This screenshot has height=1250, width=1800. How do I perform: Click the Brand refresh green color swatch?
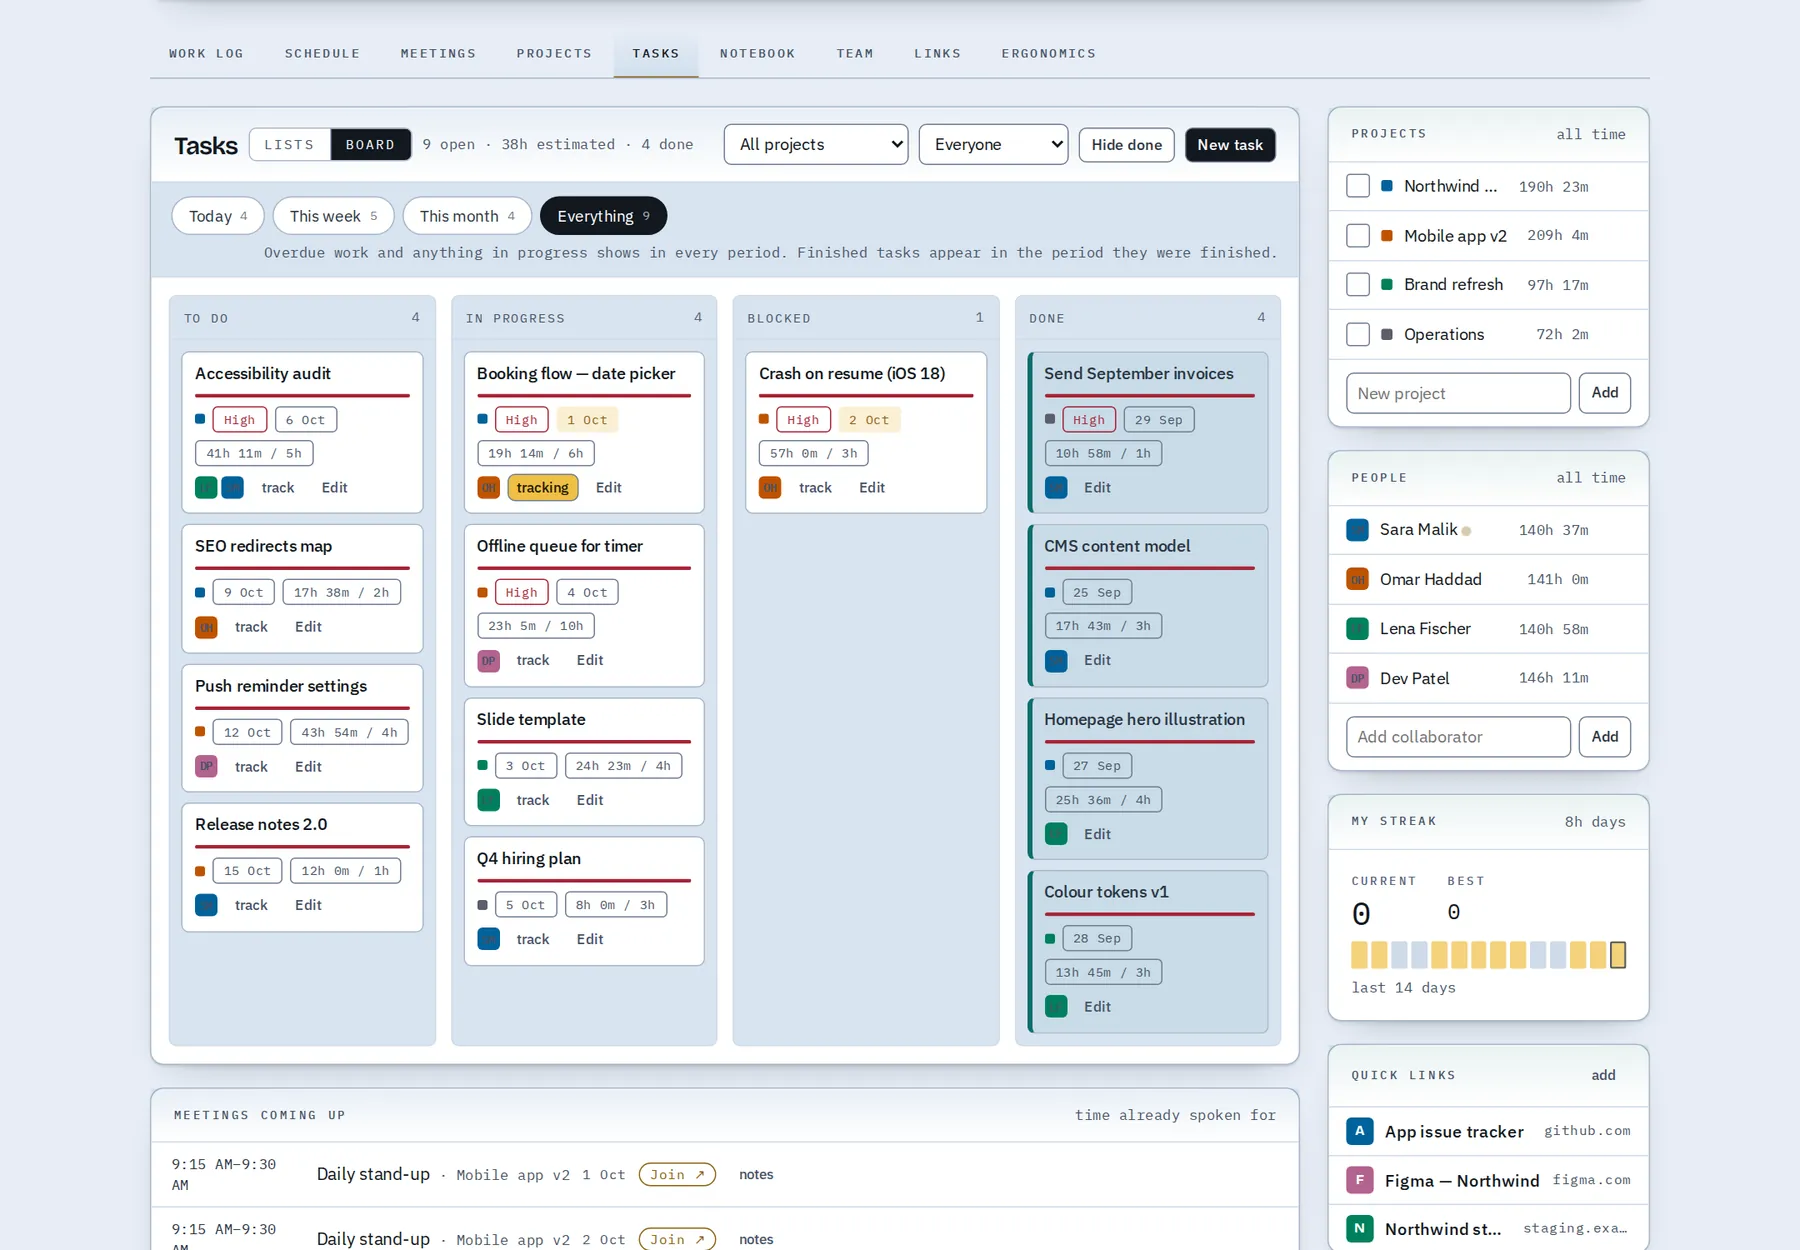click(x=1387, y=285)
